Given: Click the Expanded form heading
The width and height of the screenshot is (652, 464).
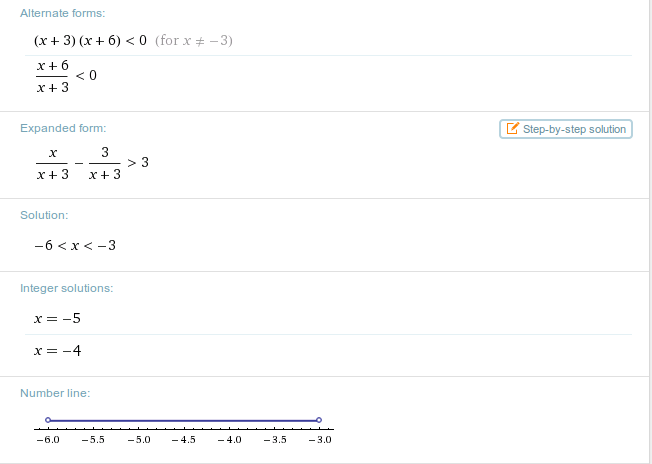Looking at the screenshot, I should point(63,128).
